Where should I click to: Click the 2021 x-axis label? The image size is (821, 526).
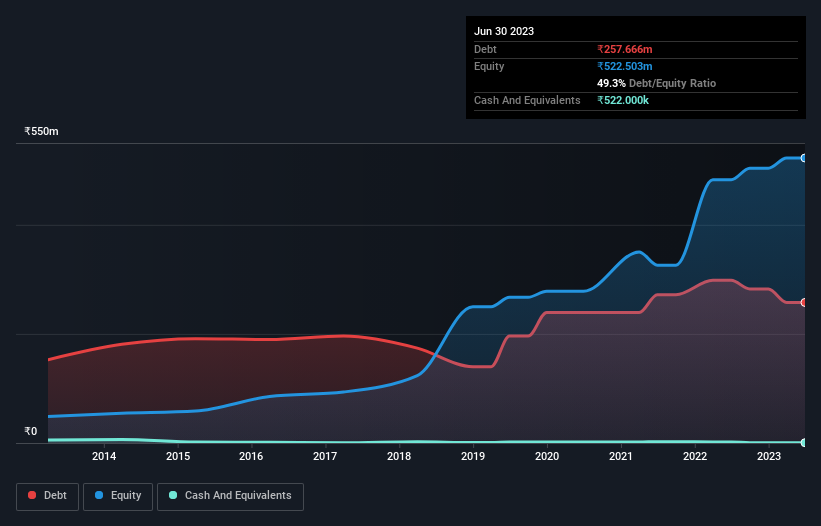tap(621, 456)
